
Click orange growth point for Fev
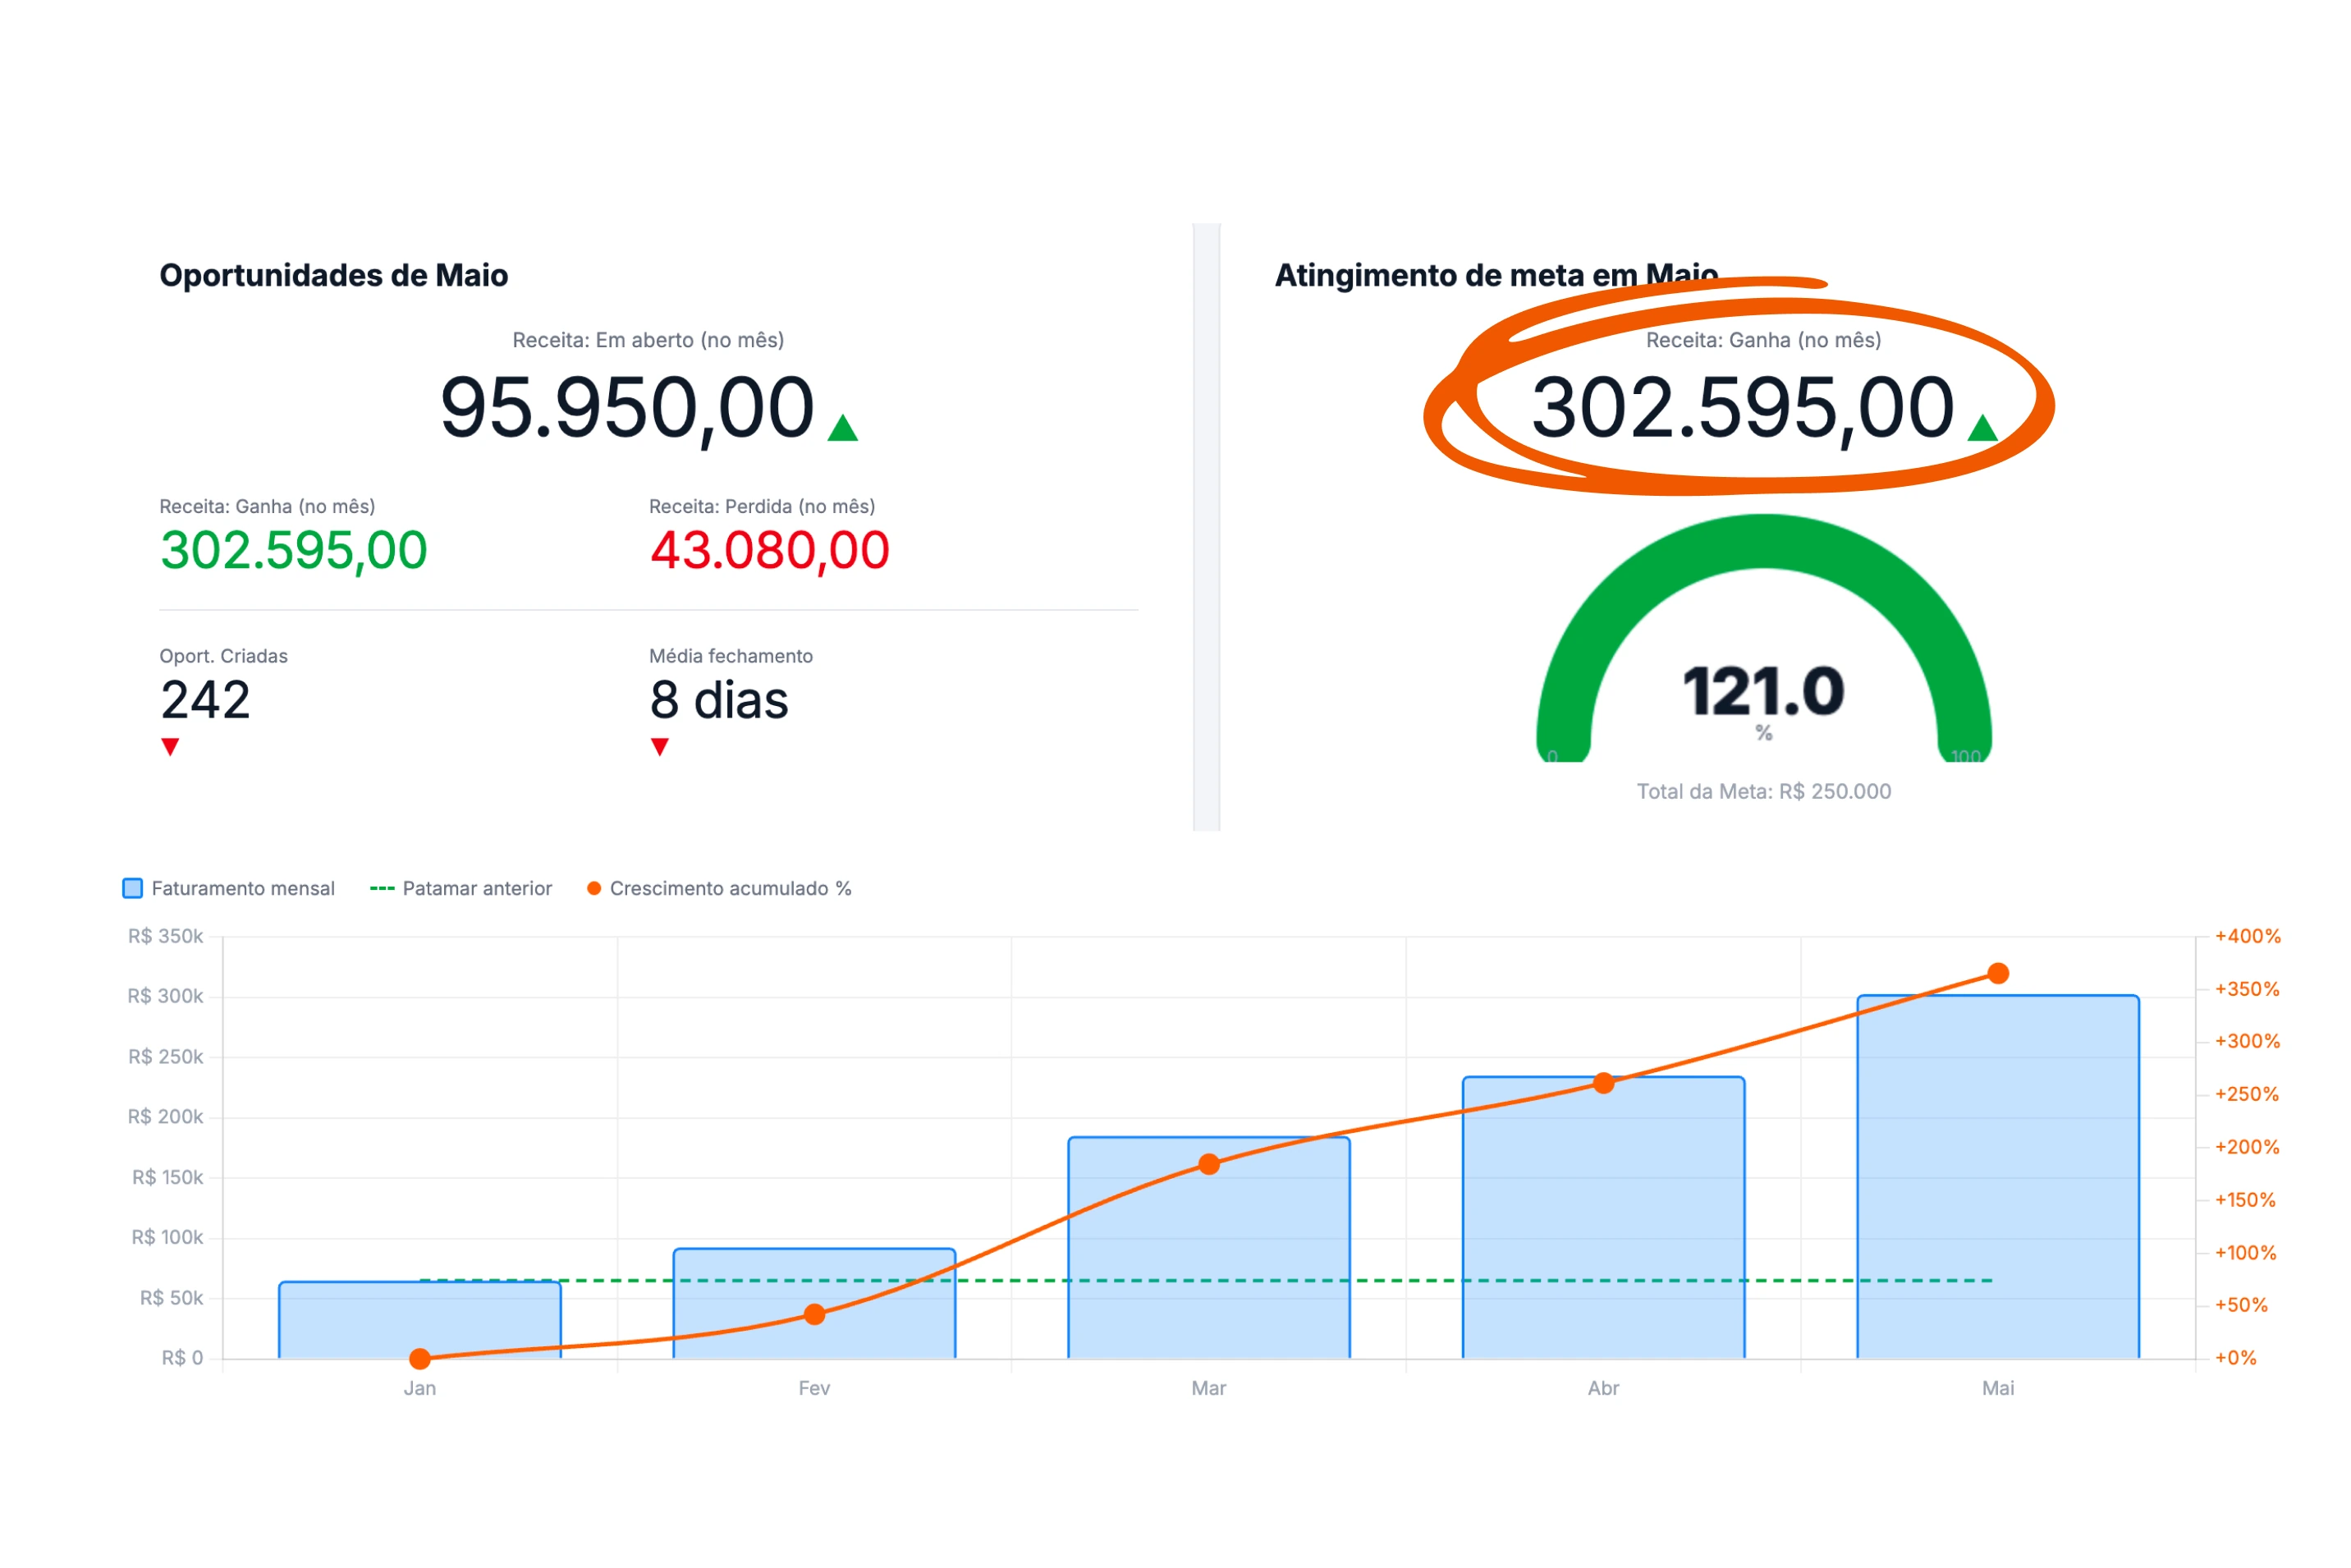(x=814, y=1314)
